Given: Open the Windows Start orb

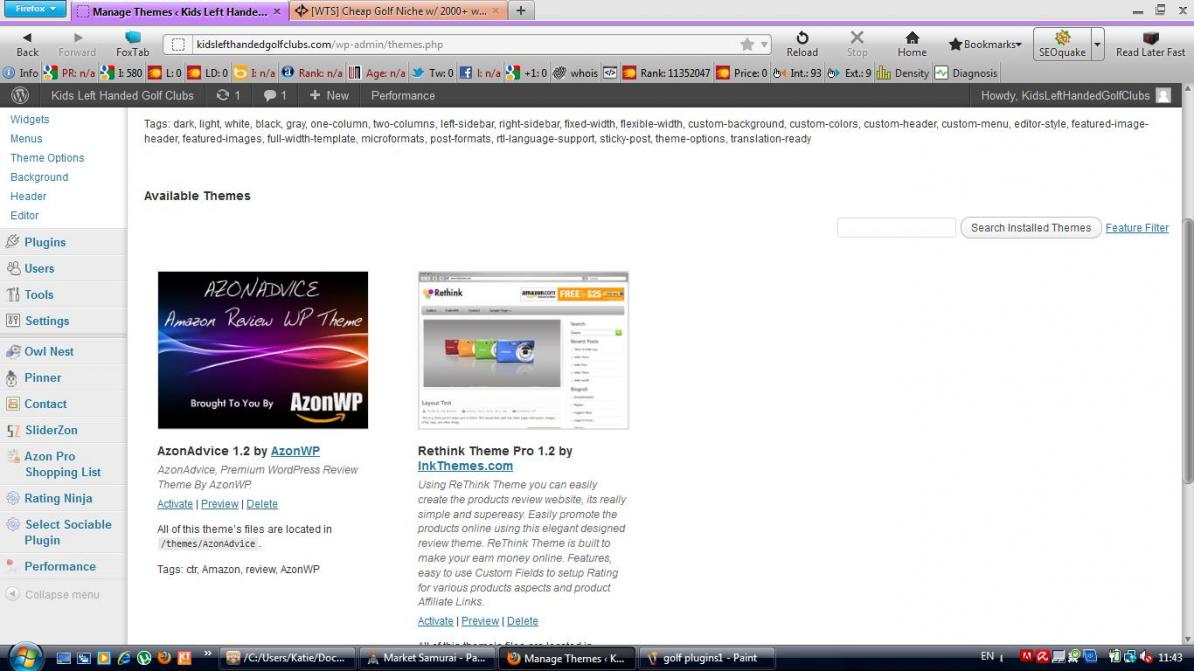Looking at the screenshot, I should click(24, 657).
